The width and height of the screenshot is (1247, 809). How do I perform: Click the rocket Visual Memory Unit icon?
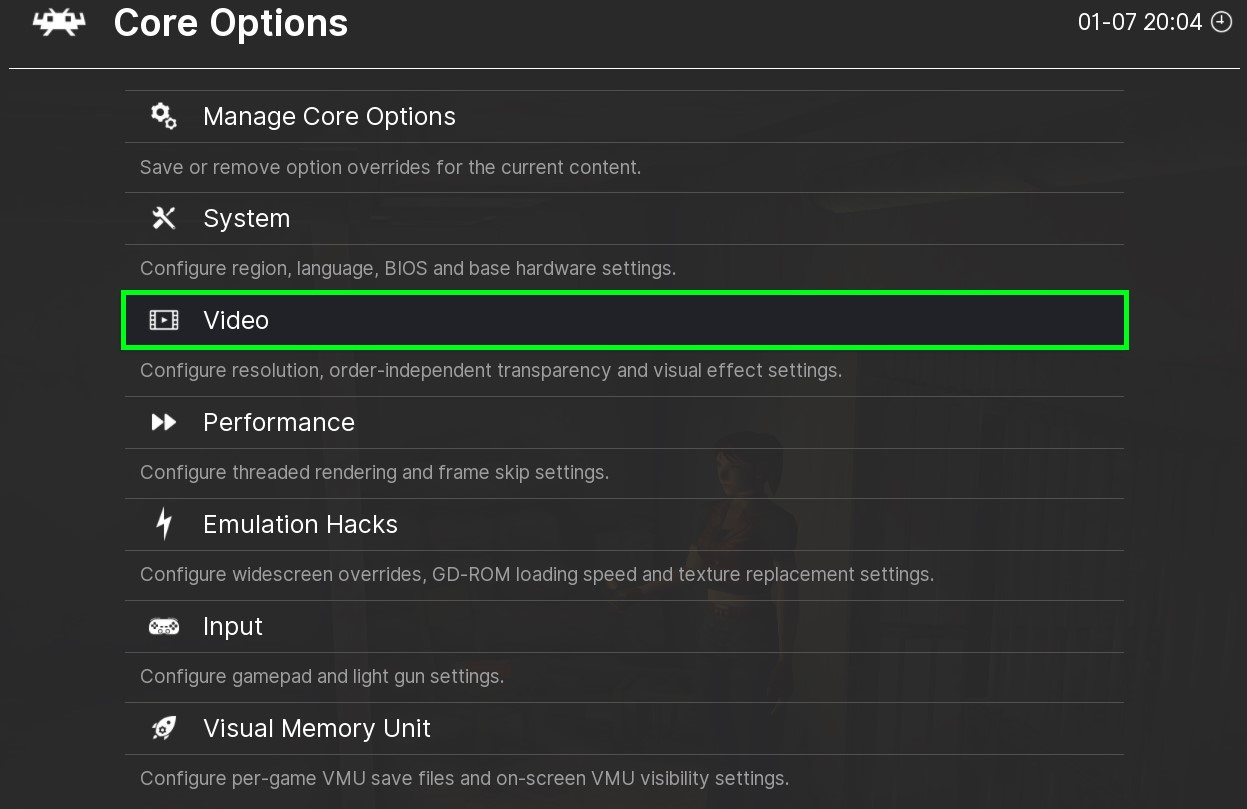pos(164,728)
